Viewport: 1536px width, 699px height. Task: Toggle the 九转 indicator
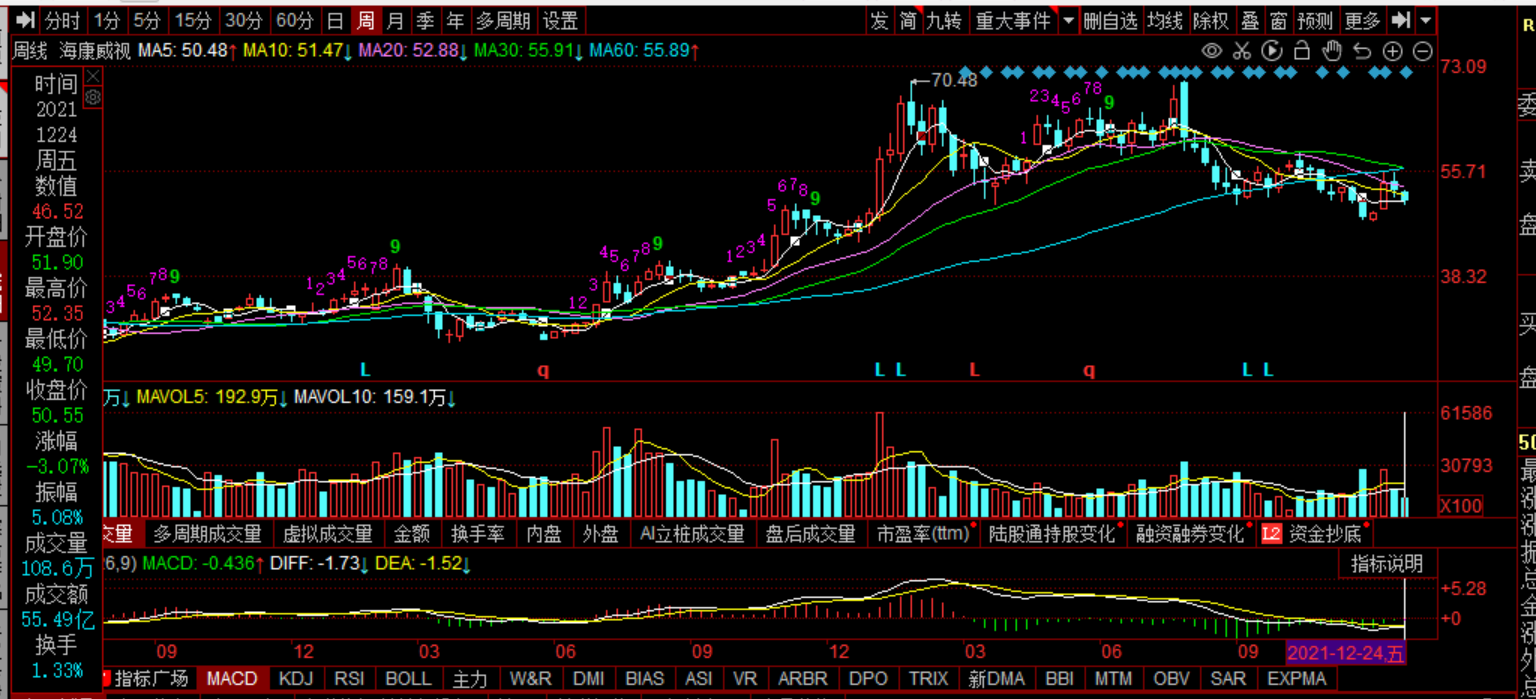click(944, 20)
